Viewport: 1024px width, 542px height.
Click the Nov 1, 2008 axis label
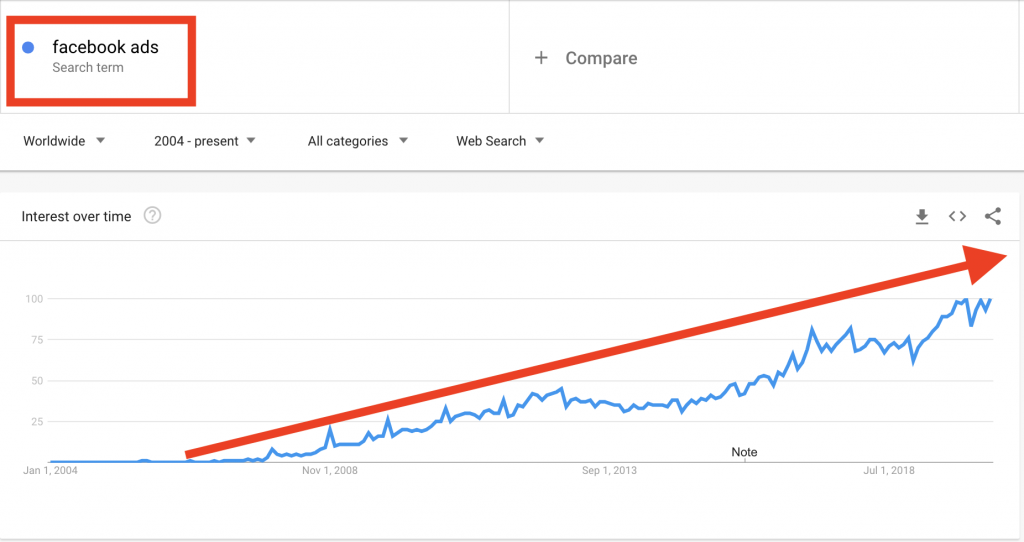330,470
